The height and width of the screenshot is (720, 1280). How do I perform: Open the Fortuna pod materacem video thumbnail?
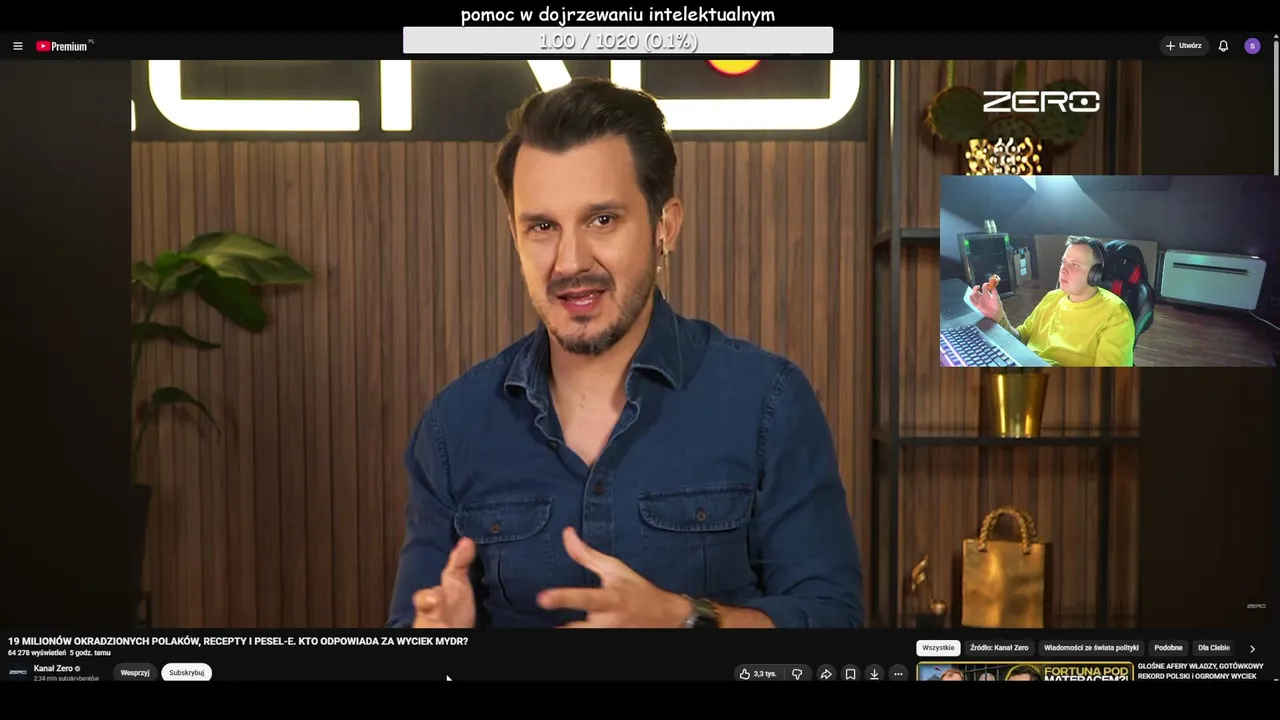coord(1025,672)
